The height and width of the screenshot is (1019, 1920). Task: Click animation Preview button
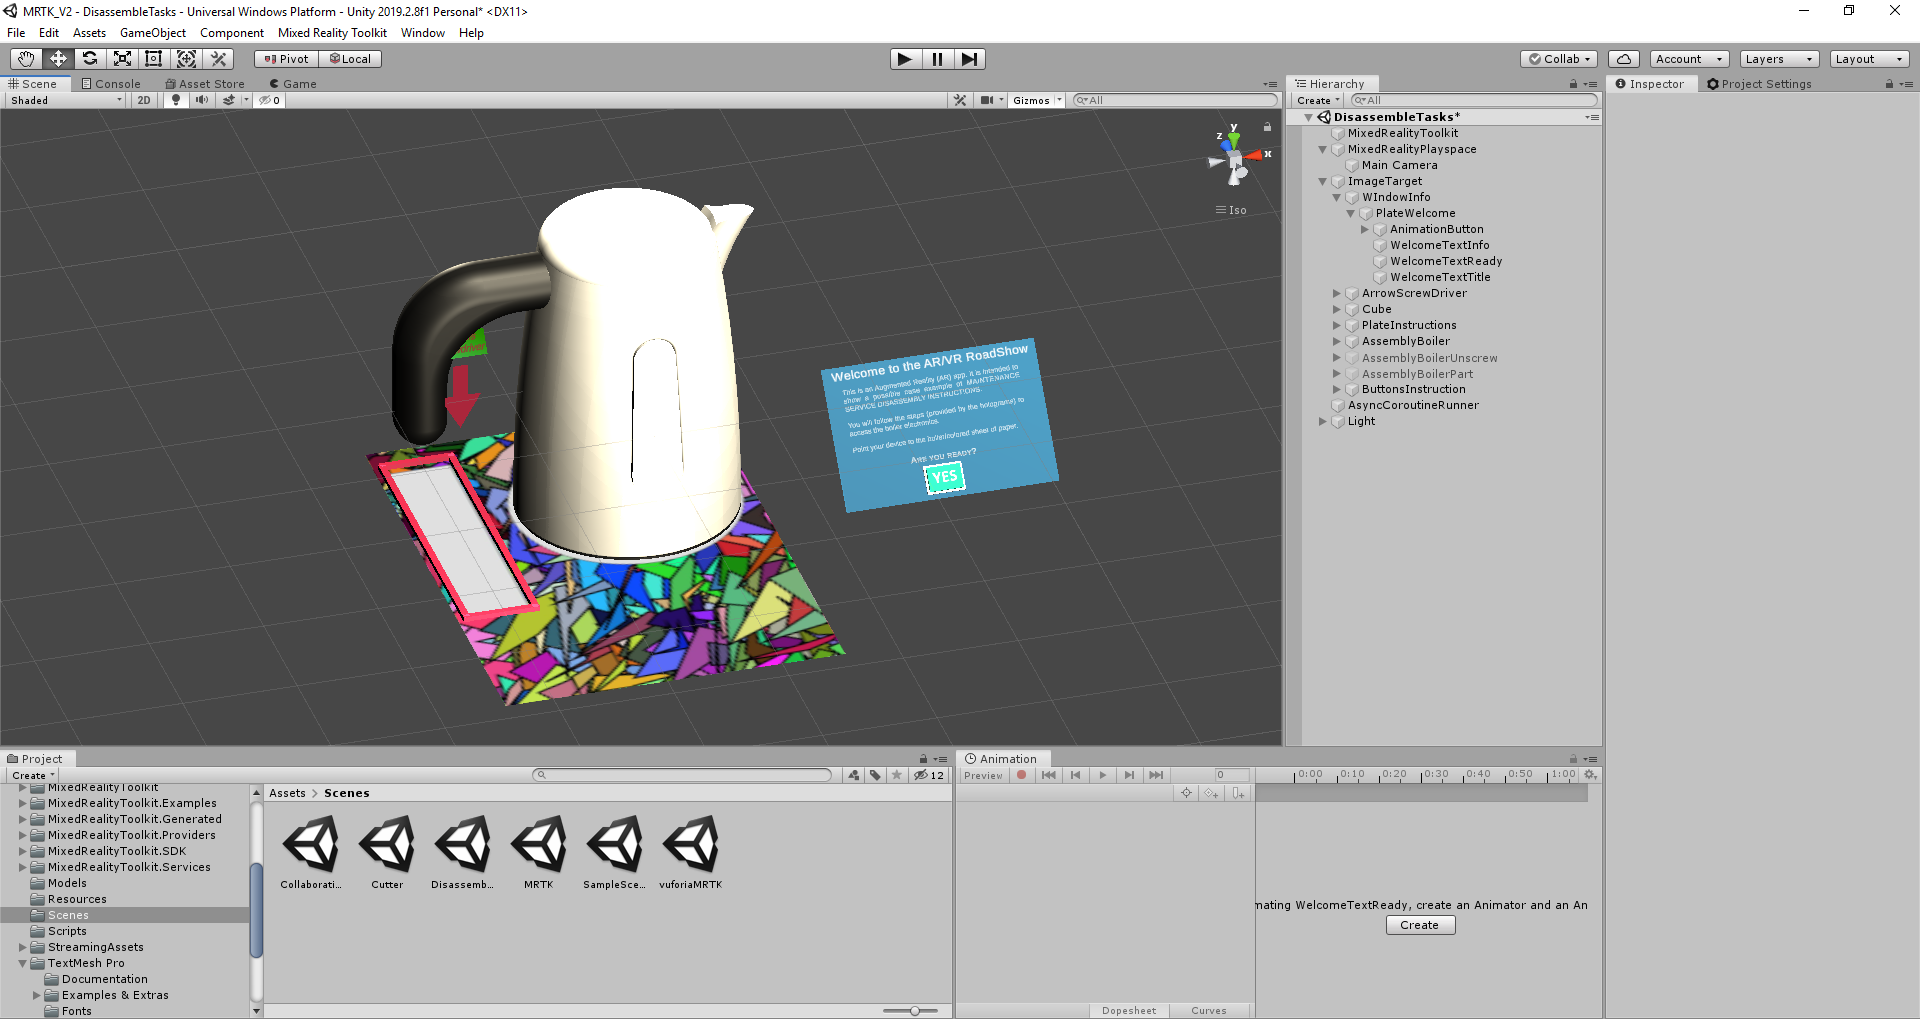pyautogui.click(x=983, y=775)
